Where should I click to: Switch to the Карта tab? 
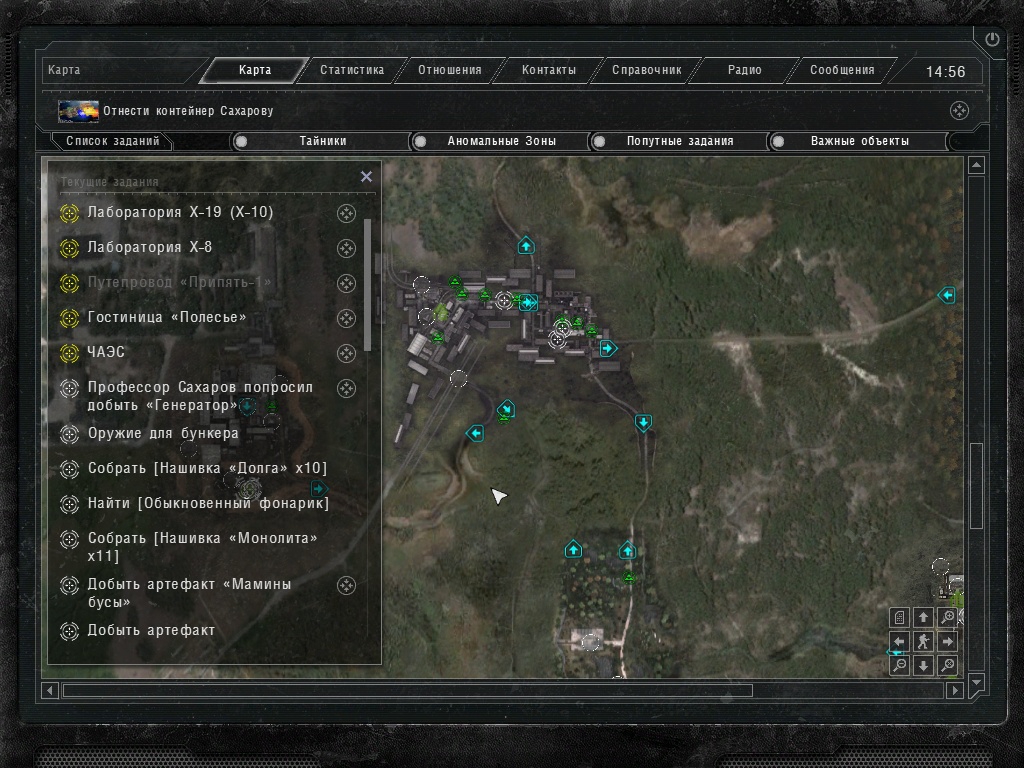[254, 70]
